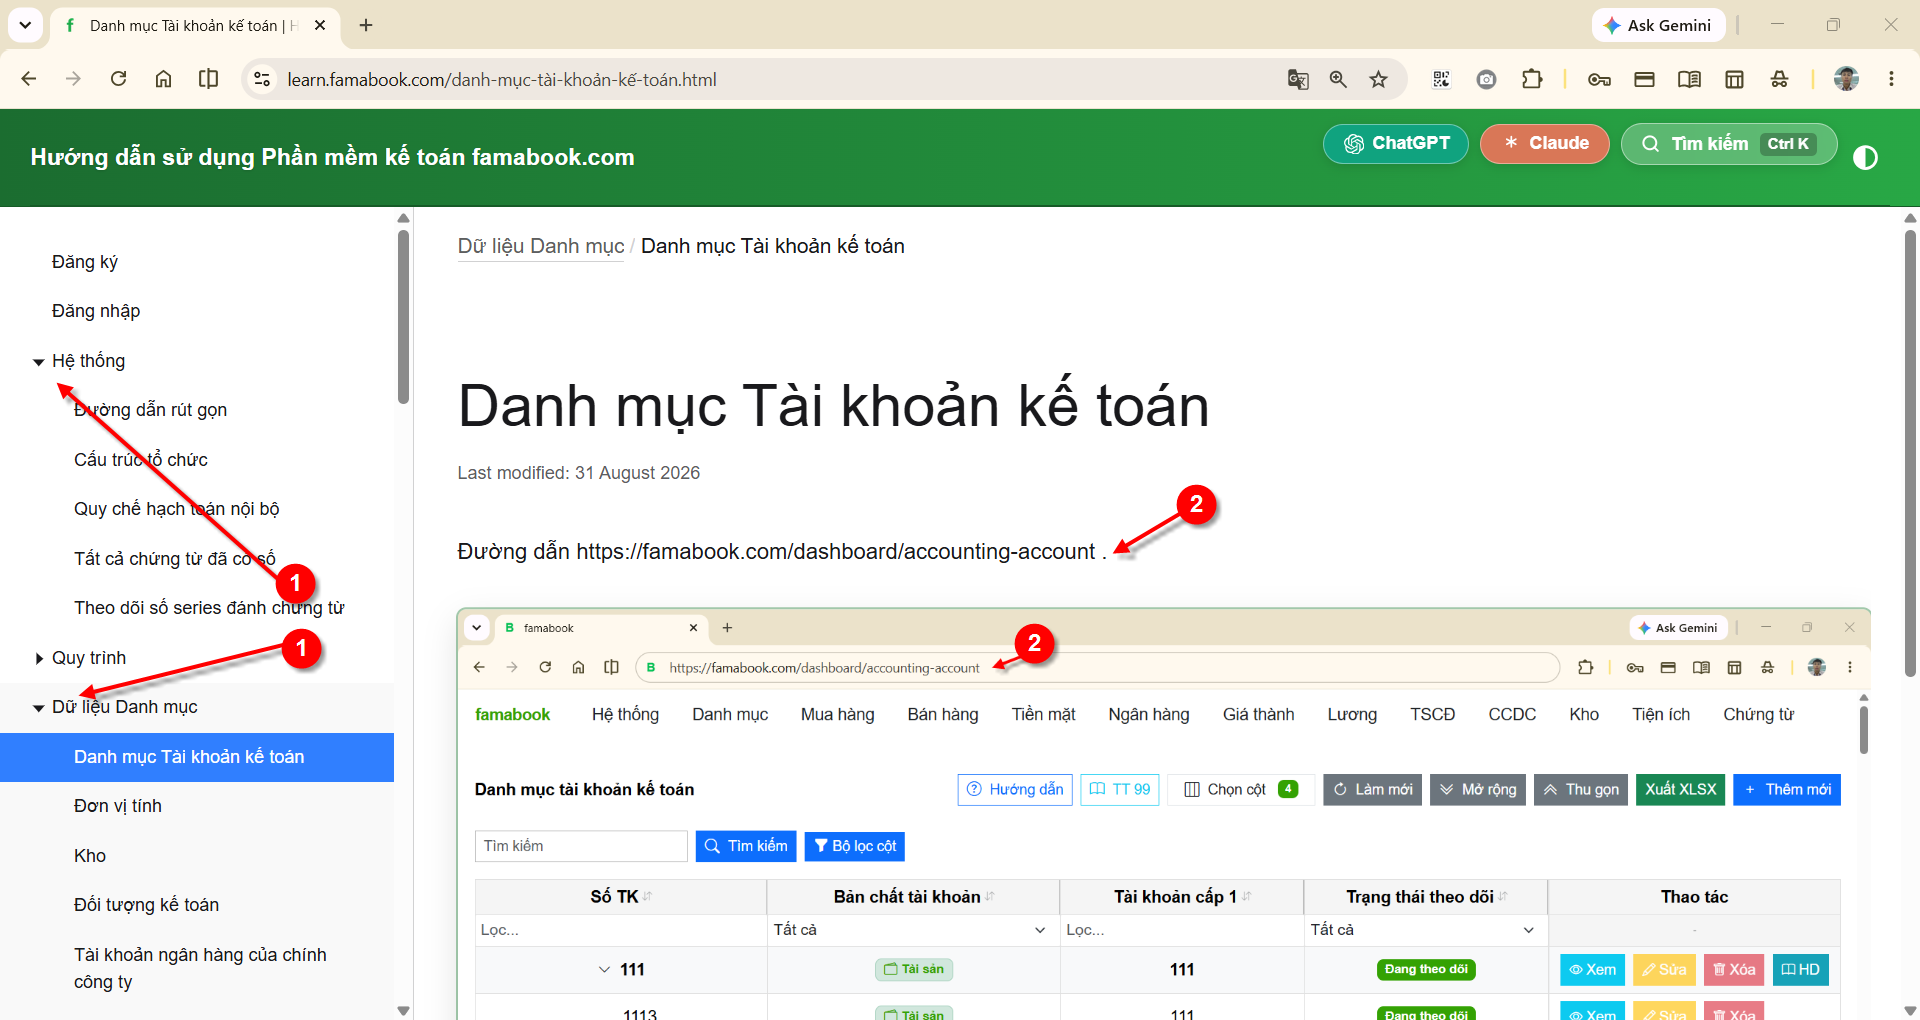This screenshot has height=1020, width=1920.
Task: Open Chrome three-dot menu
Action: pos(1891,79)
